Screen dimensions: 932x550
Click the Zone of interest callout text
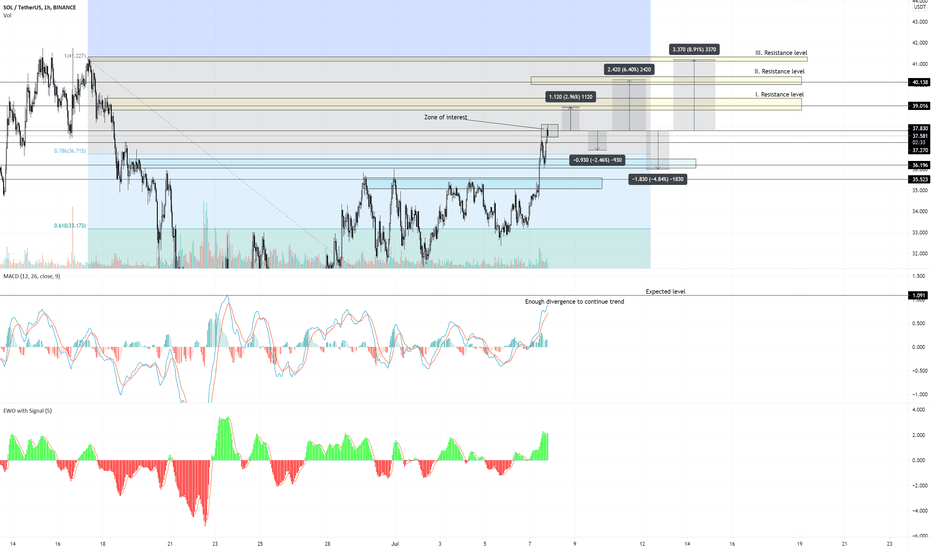[446, 118]
